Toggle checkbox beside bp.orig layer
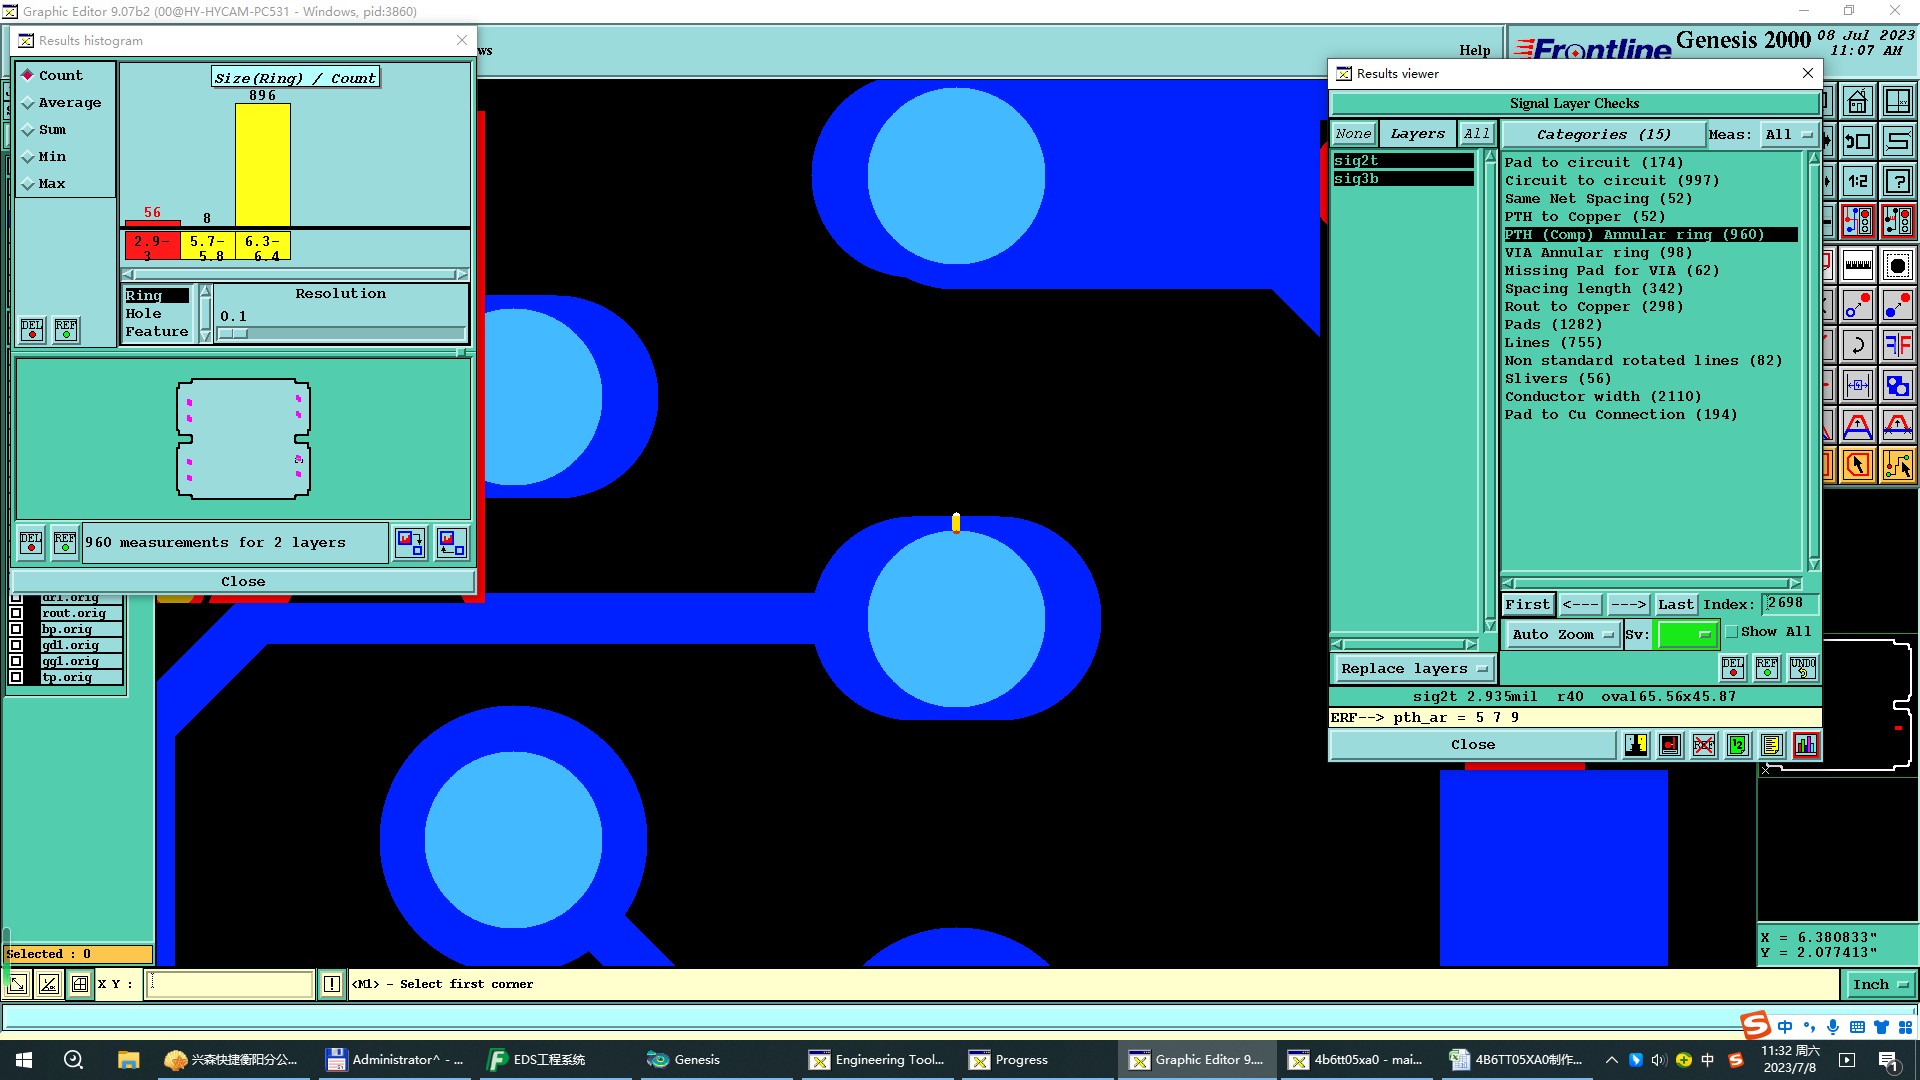This screenshot has width=1920, height=1080. [16, 629]
